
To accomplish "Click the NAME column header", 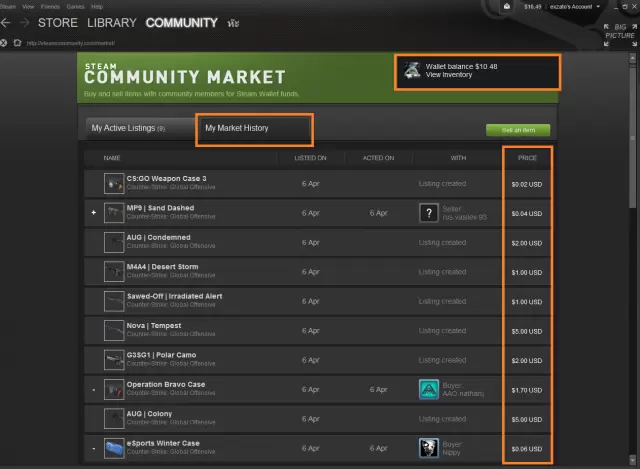I will tap(112, 158).
